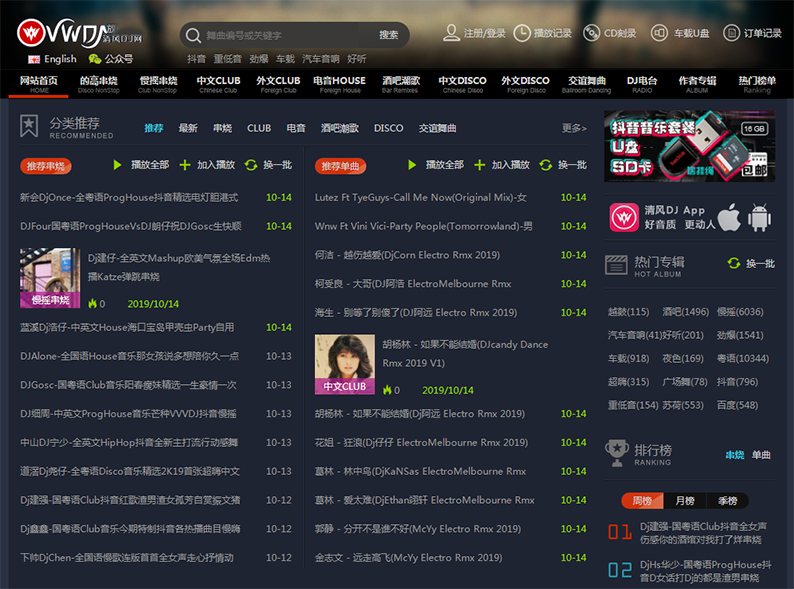794x589 pixels.
Task: Select the DISCO category tab
Action: coord(388,128)
